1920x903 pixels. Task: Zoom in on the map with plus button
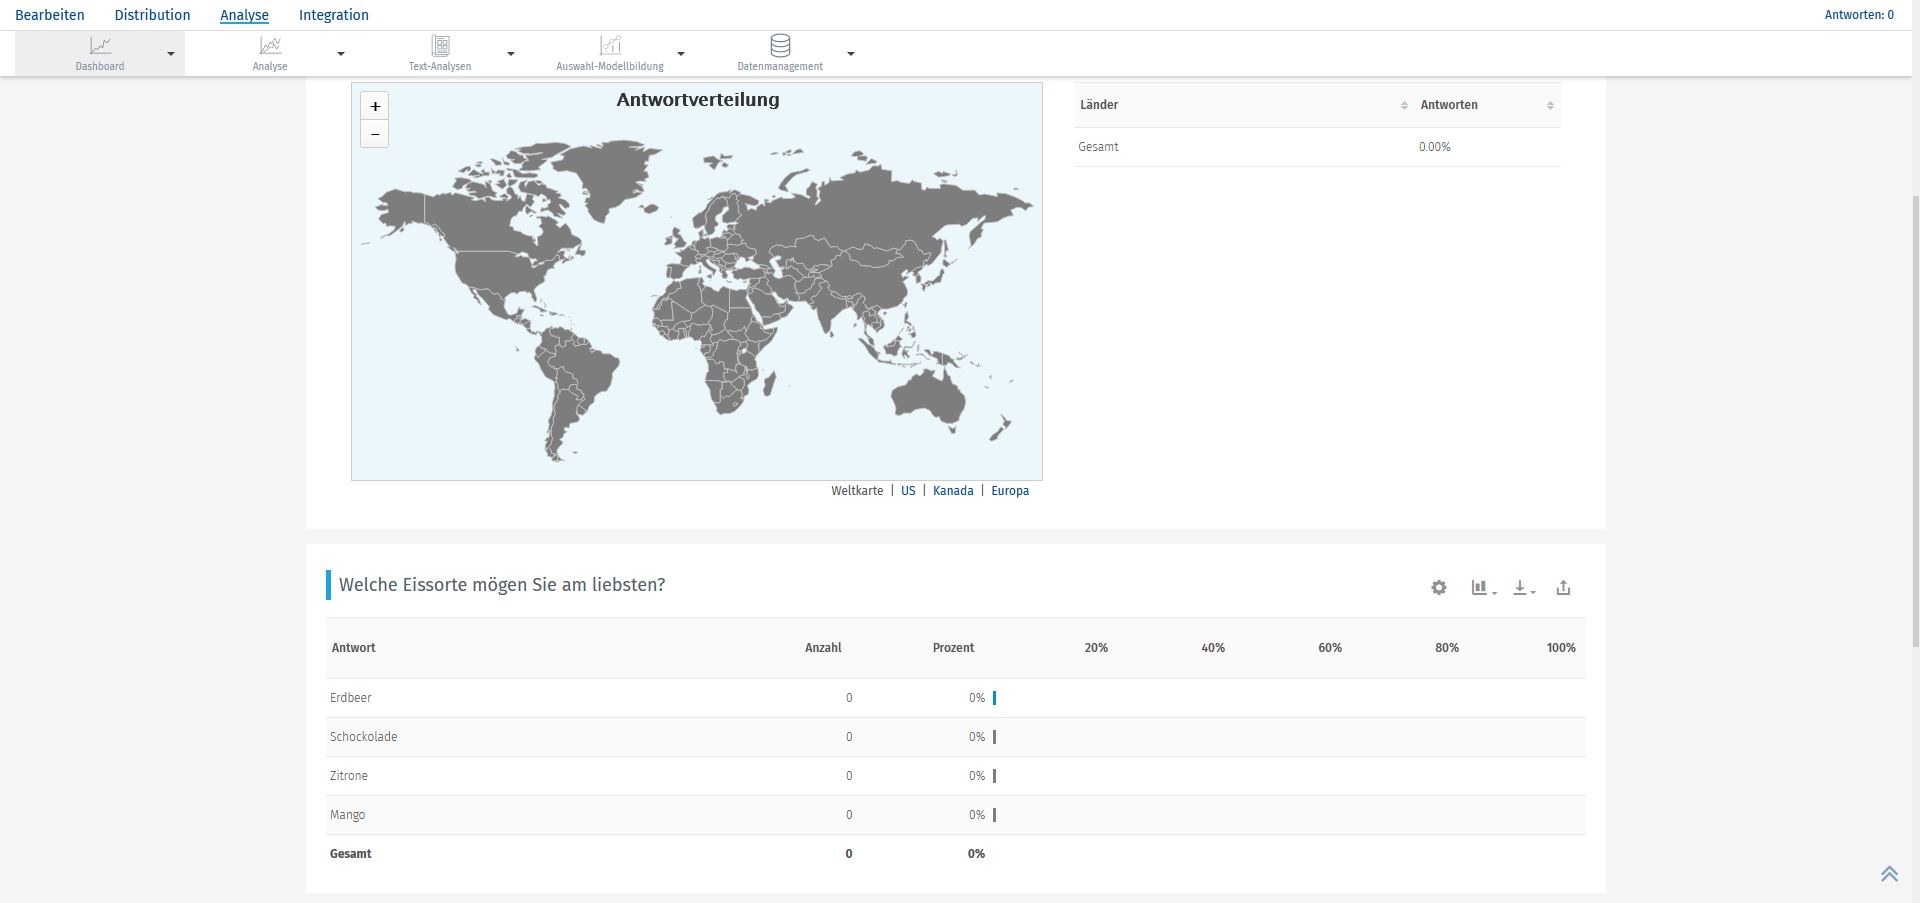click(x=375, y=106)
